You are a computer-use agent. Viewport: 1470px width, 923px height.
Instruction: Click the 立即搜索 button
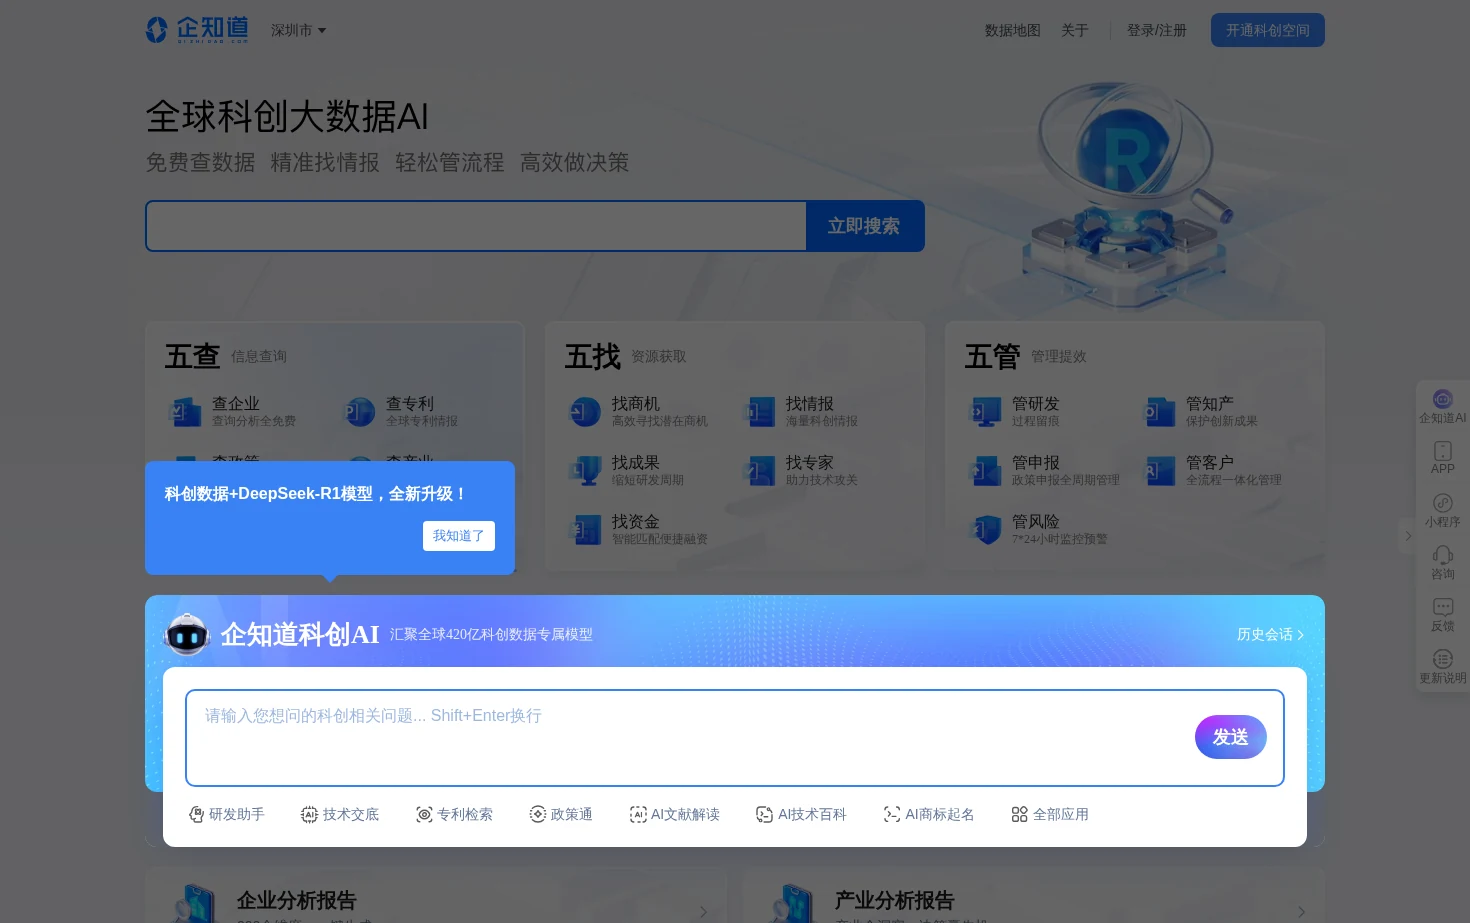pyautogui.click(x=864, y=226)
